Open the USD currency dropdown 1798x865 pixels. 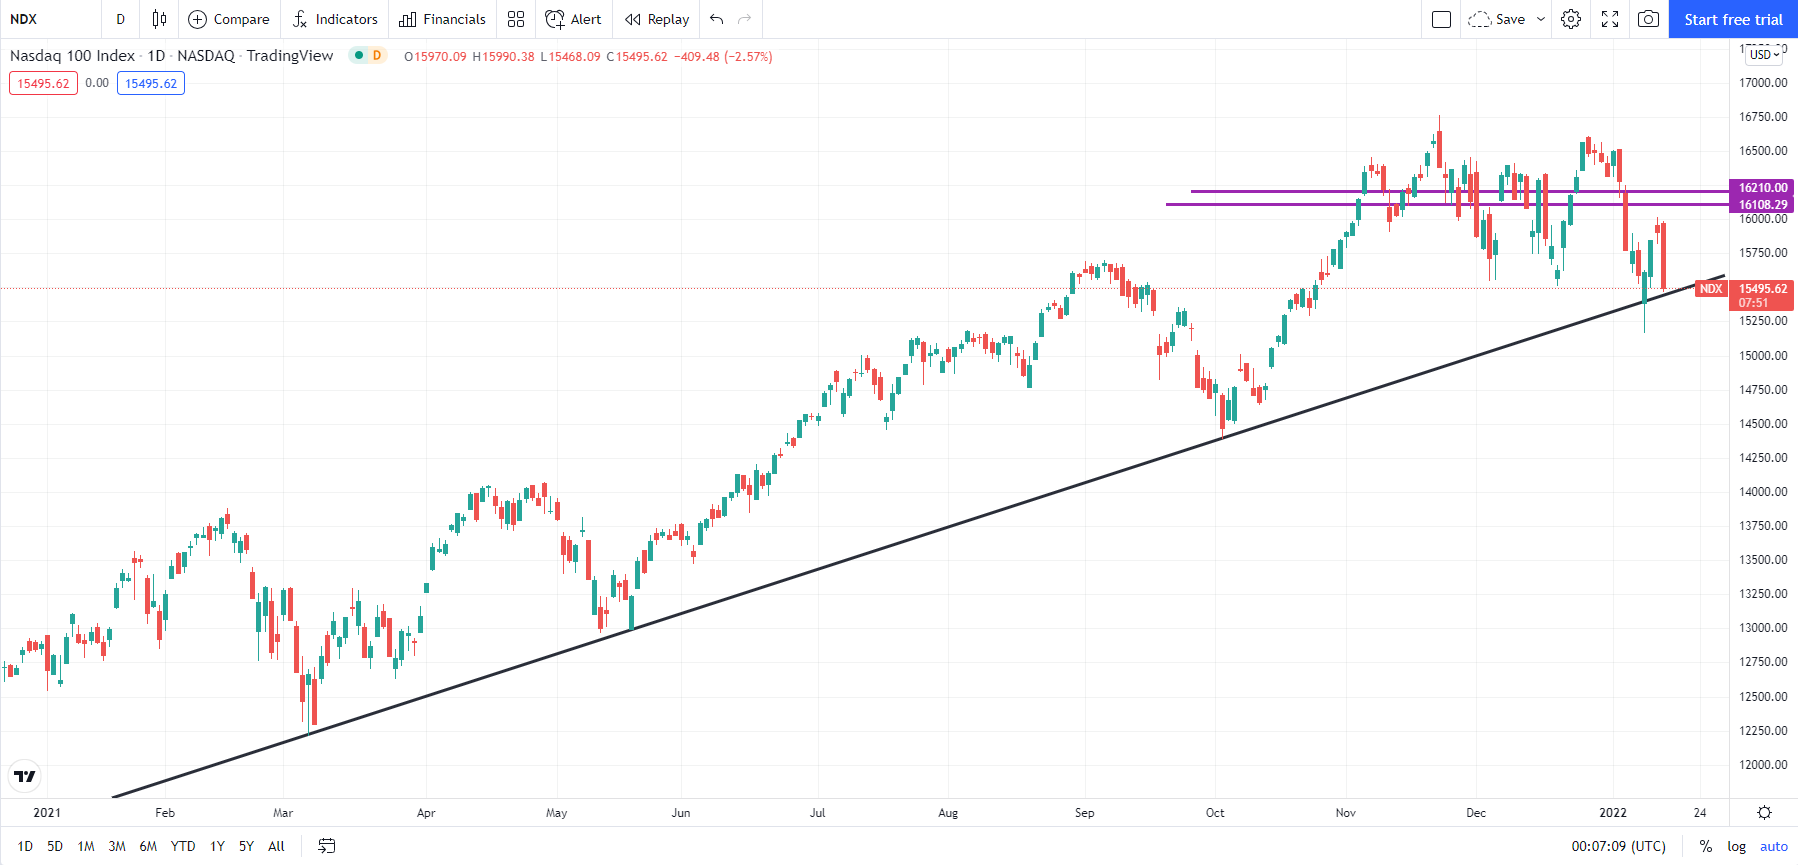tap(1765, 54)
